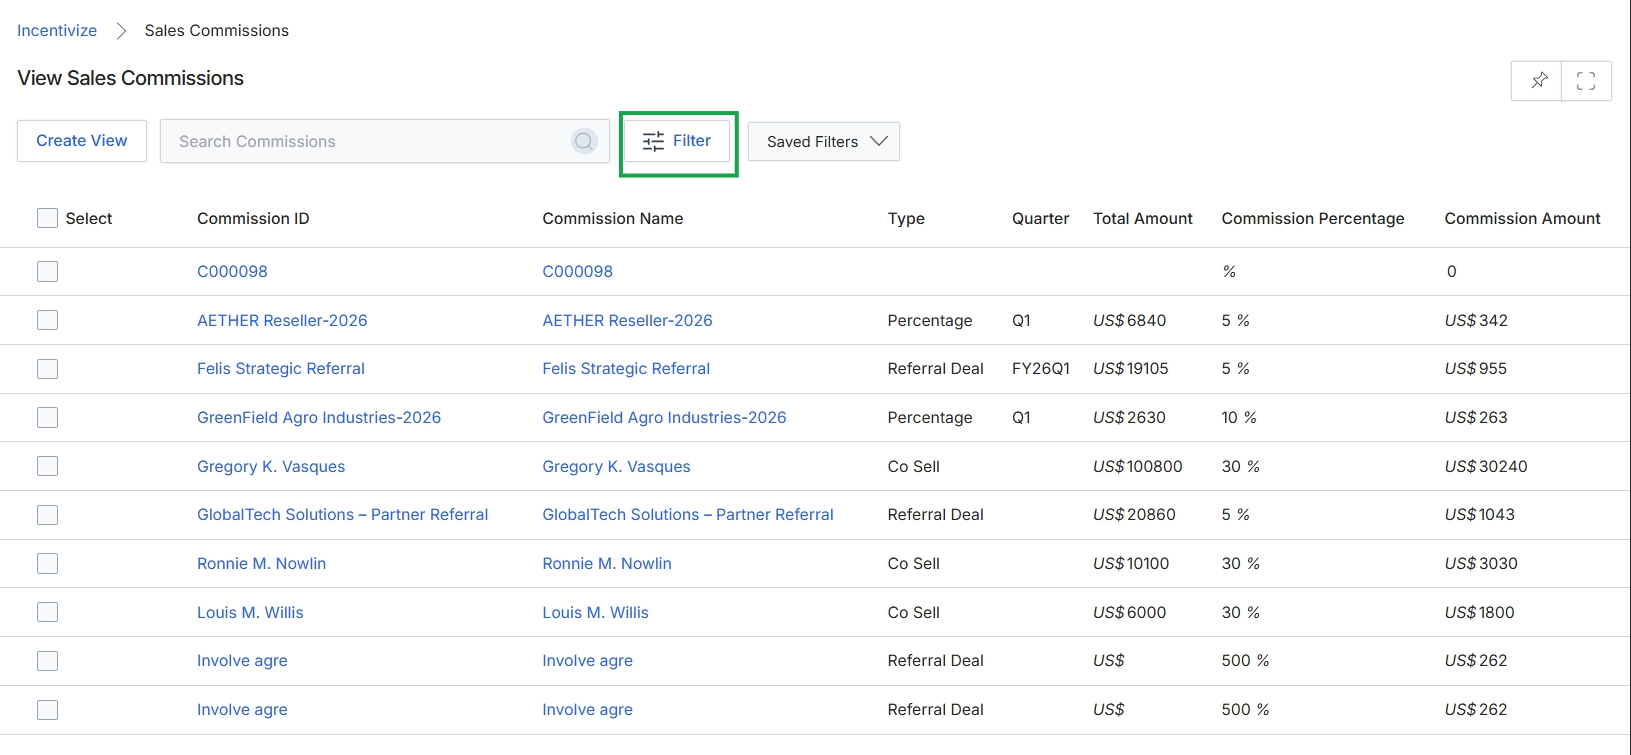Click the US$ 100800 total amount cell

[x=1138, y=466]
